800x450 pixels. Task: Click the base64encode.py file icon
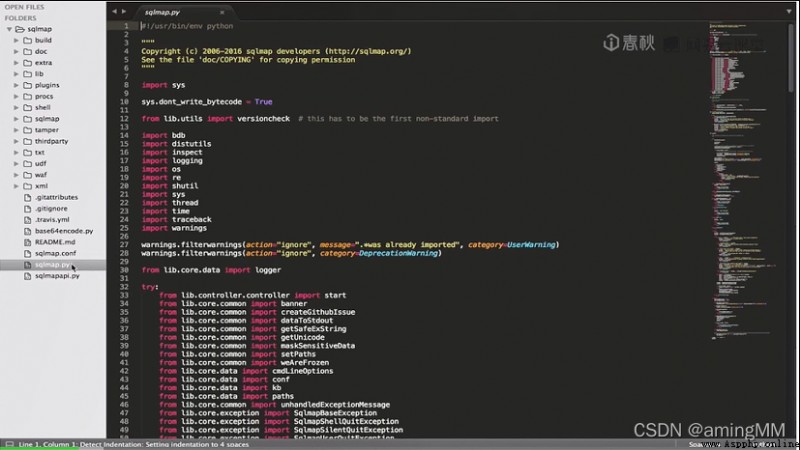point(28,231)
